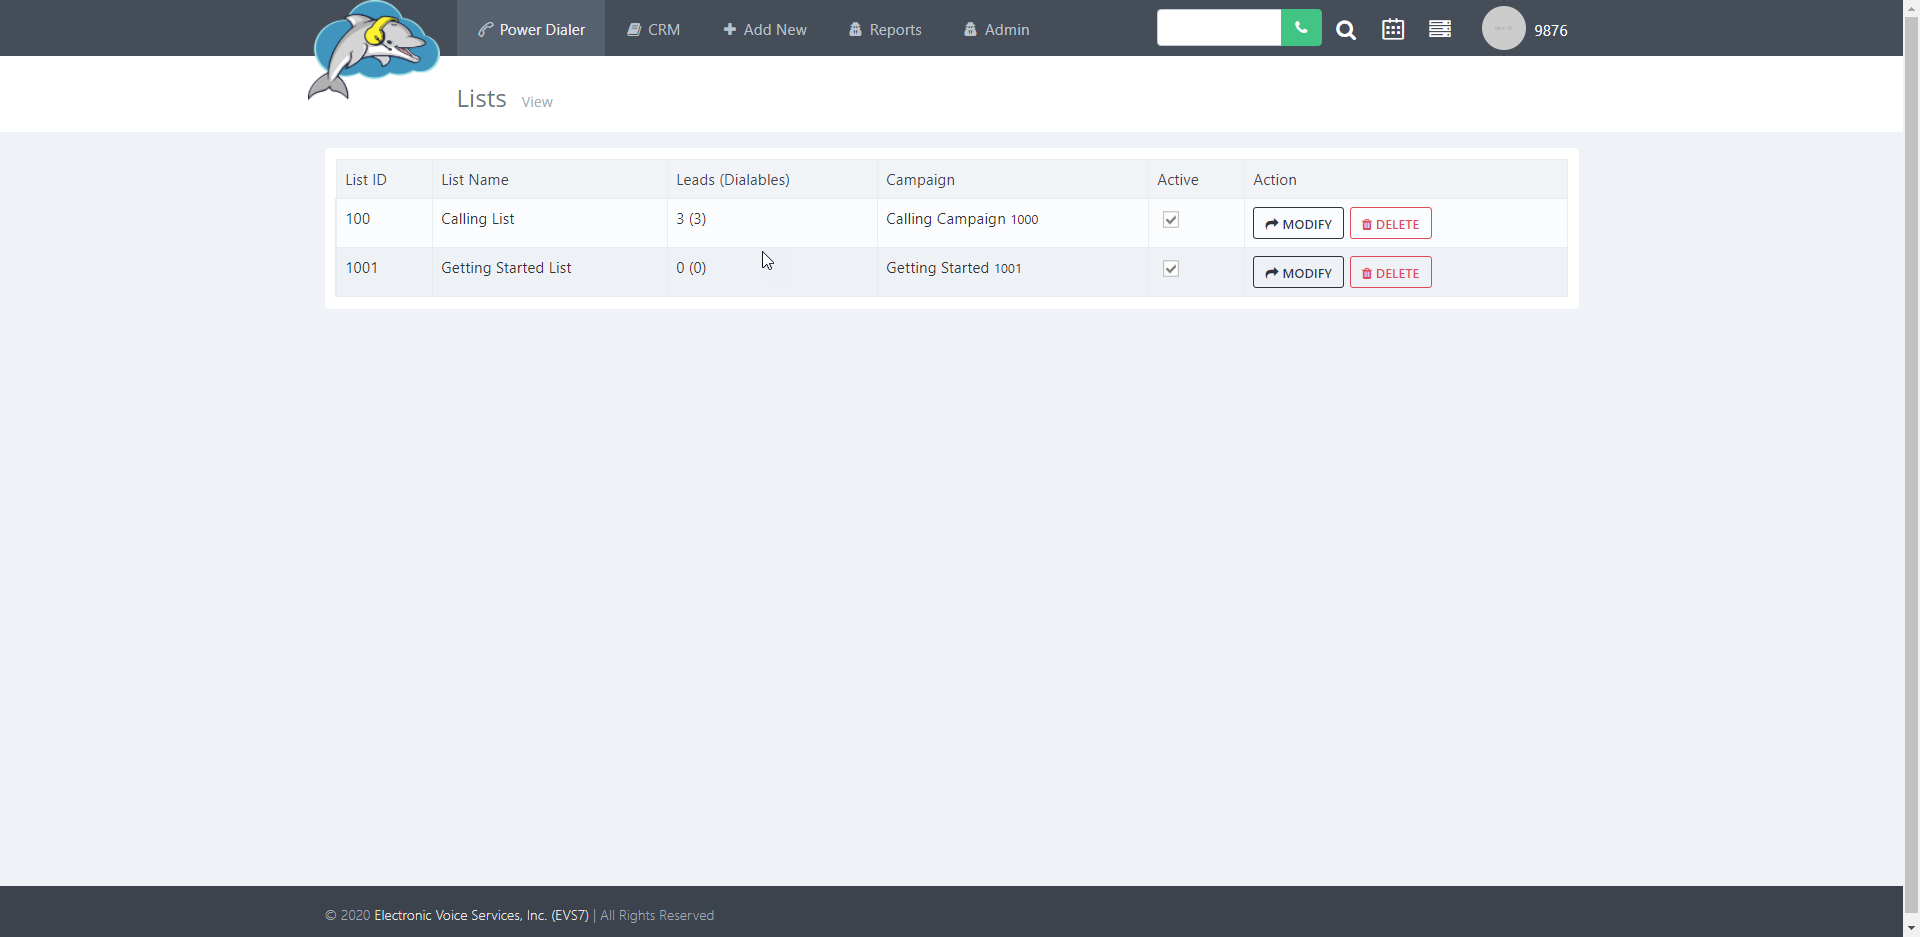Click the Getting Started List name
This screenshot has width=1920, height=937.
[506, 268]
